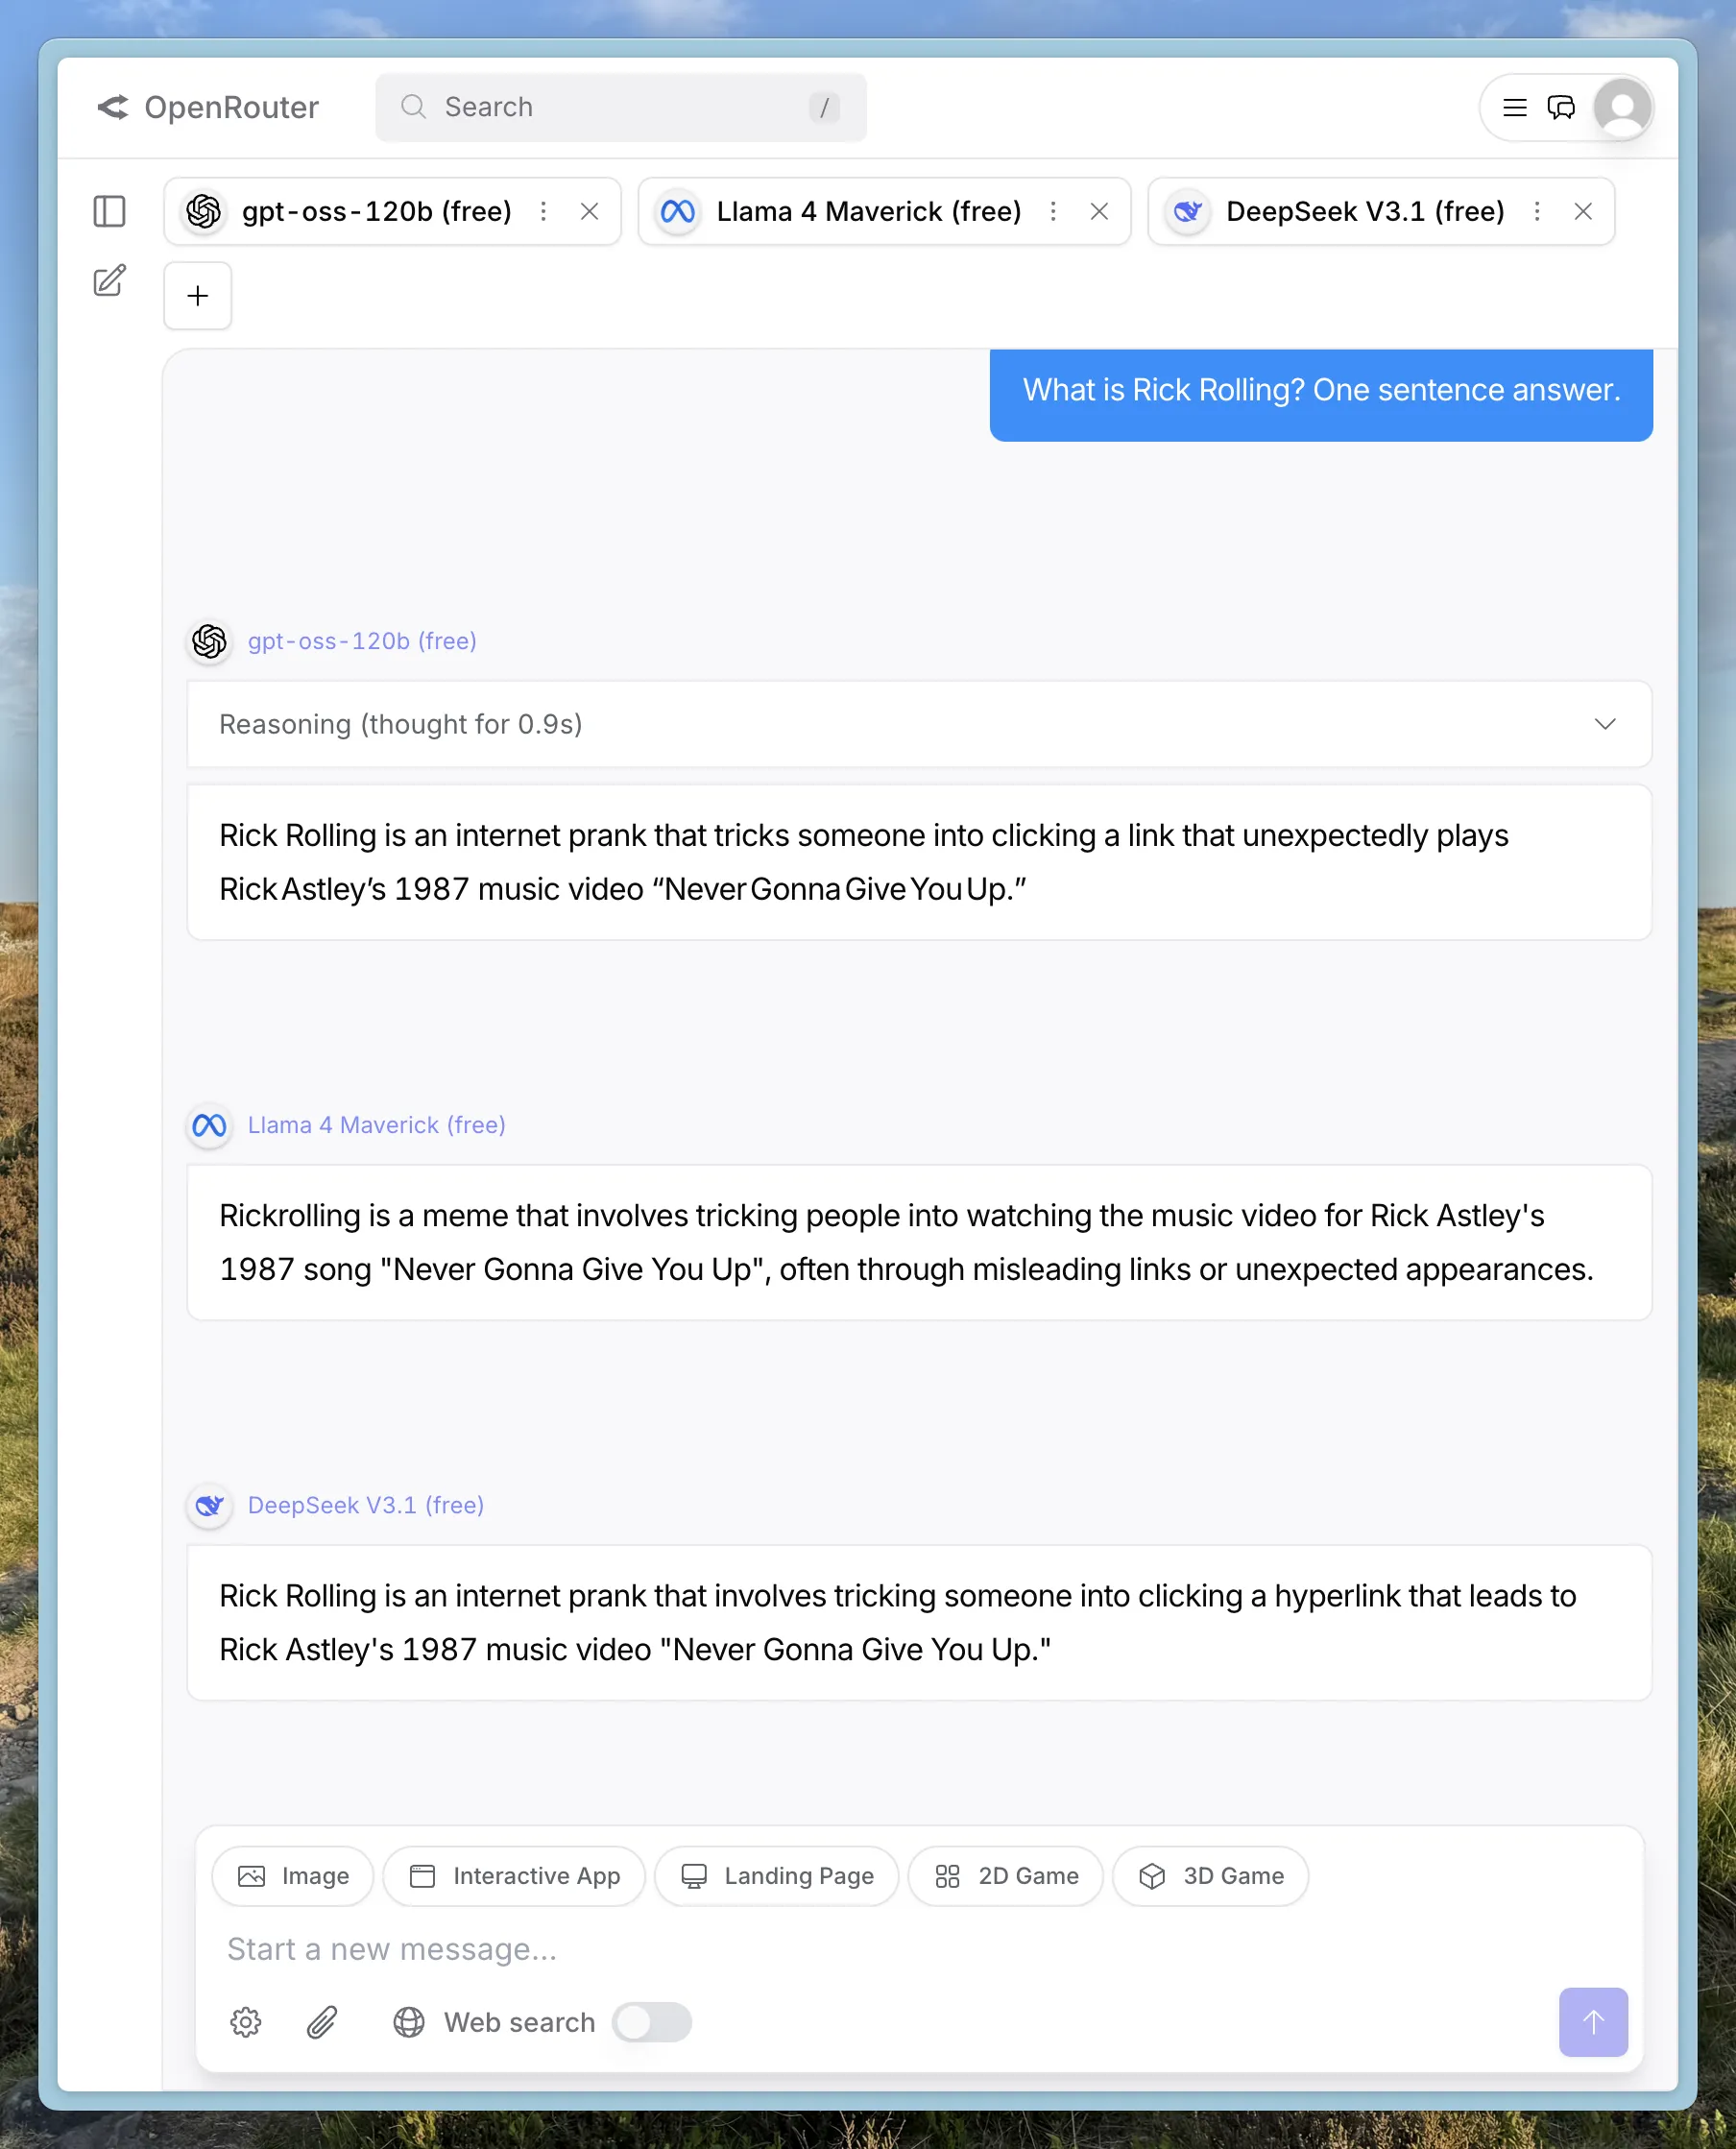Add a model with the plus button
1736x2149 pixels.
(197, 295)
